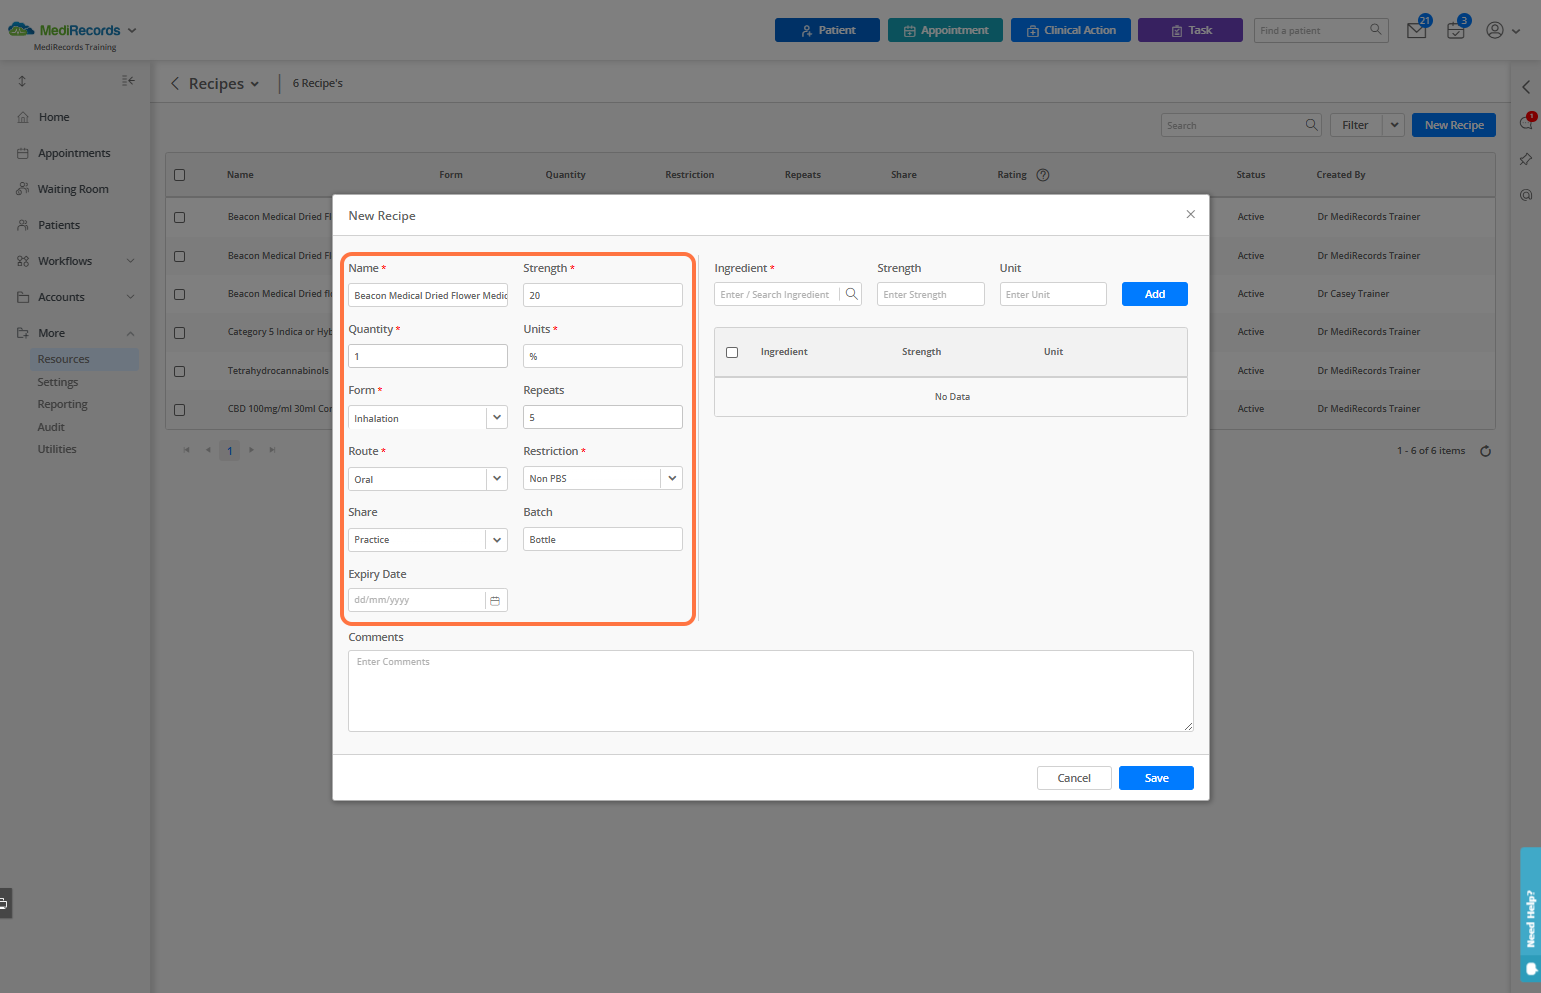Open Appointments in the sidebar
Image resolution: width=1541 pixels, height=993 pixels.
[x=74, y=153]
